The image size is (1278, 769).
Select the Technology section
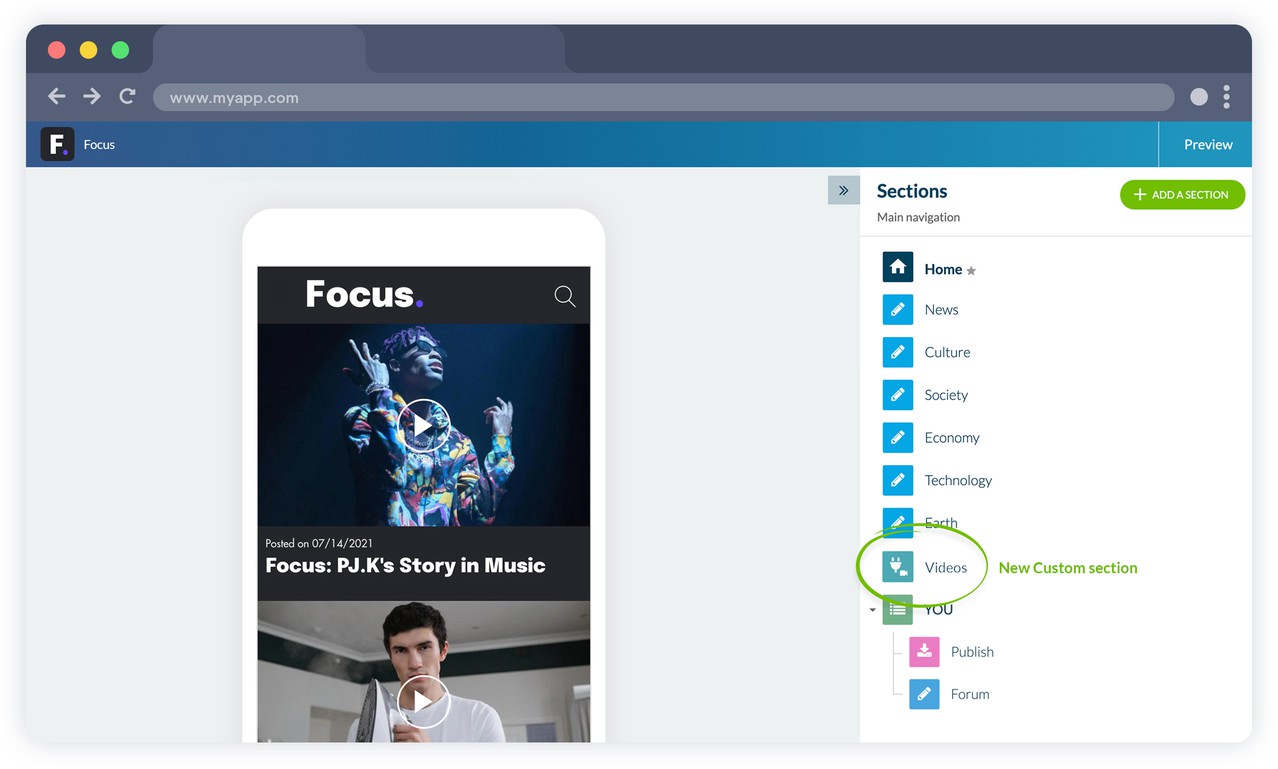[x=957, y=480]
